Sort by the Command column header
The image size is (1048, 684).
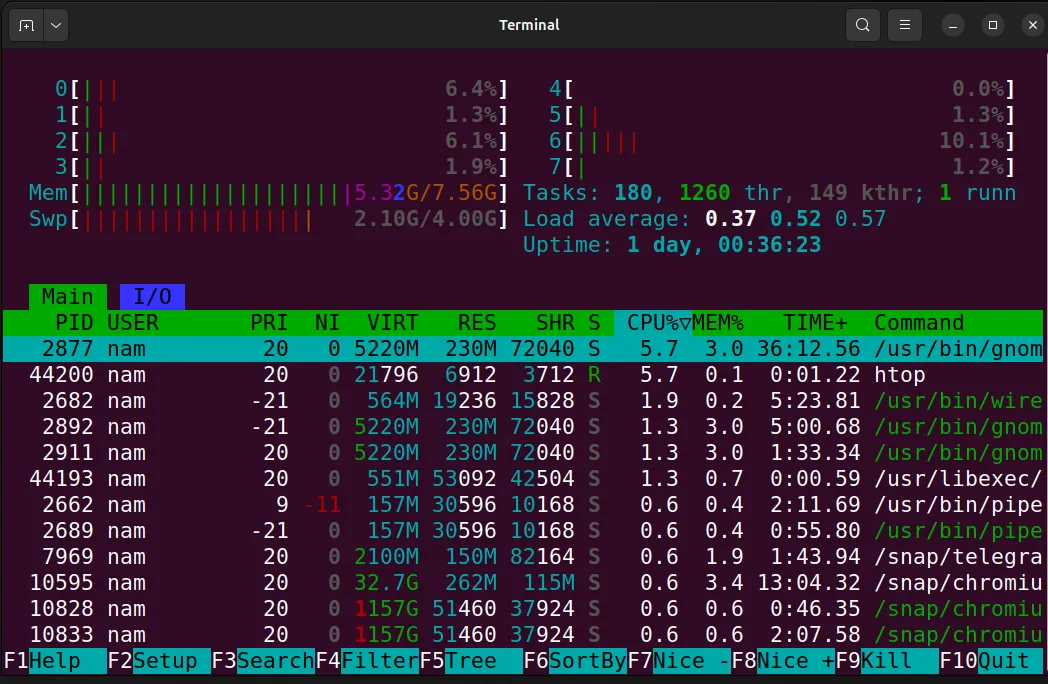coord(919,323)
